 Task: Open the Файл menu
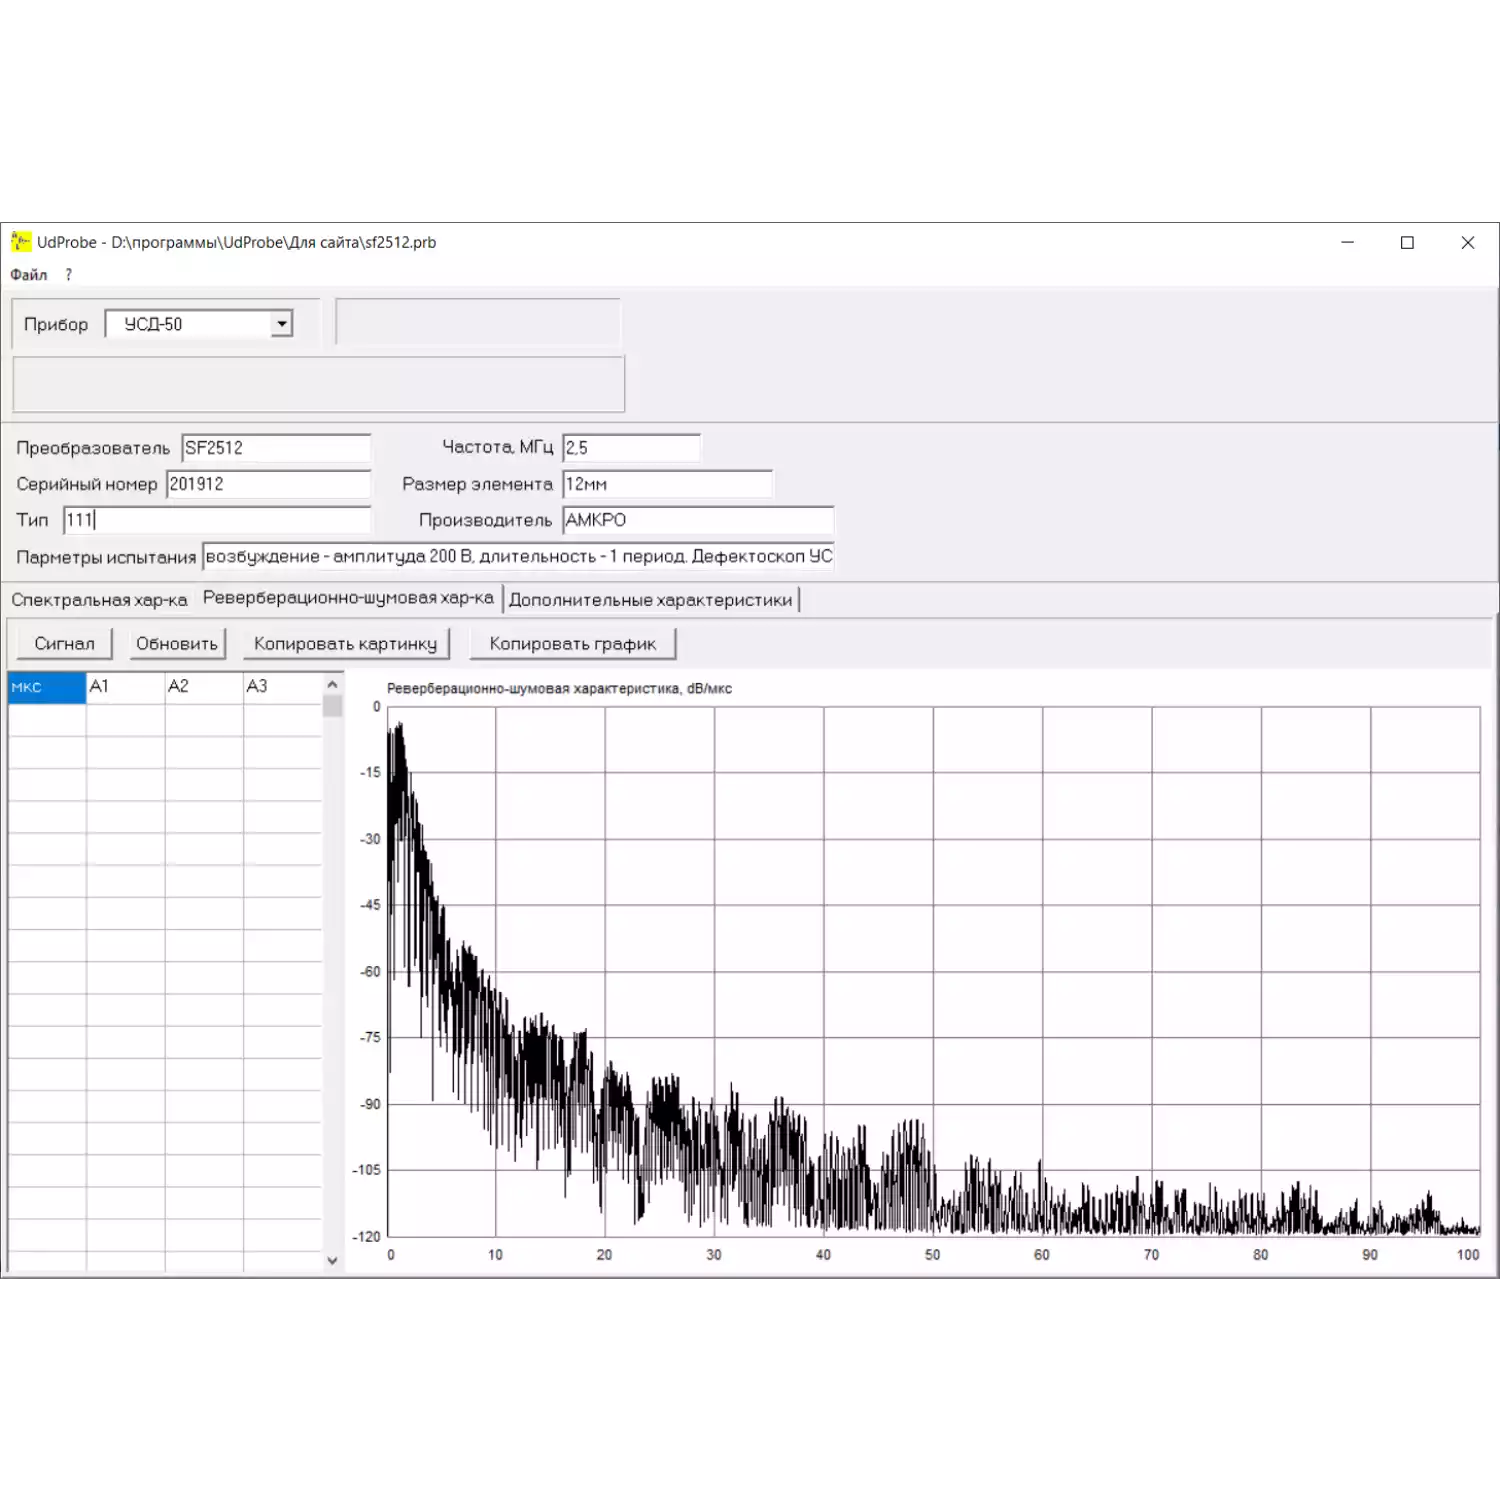click(29, 275)
